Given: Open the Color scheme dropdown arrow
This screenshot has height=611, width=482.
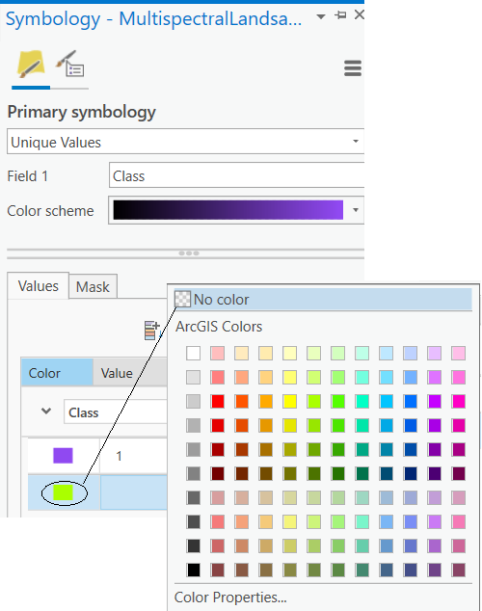Looking at the screenshot, I should point(355,210).
